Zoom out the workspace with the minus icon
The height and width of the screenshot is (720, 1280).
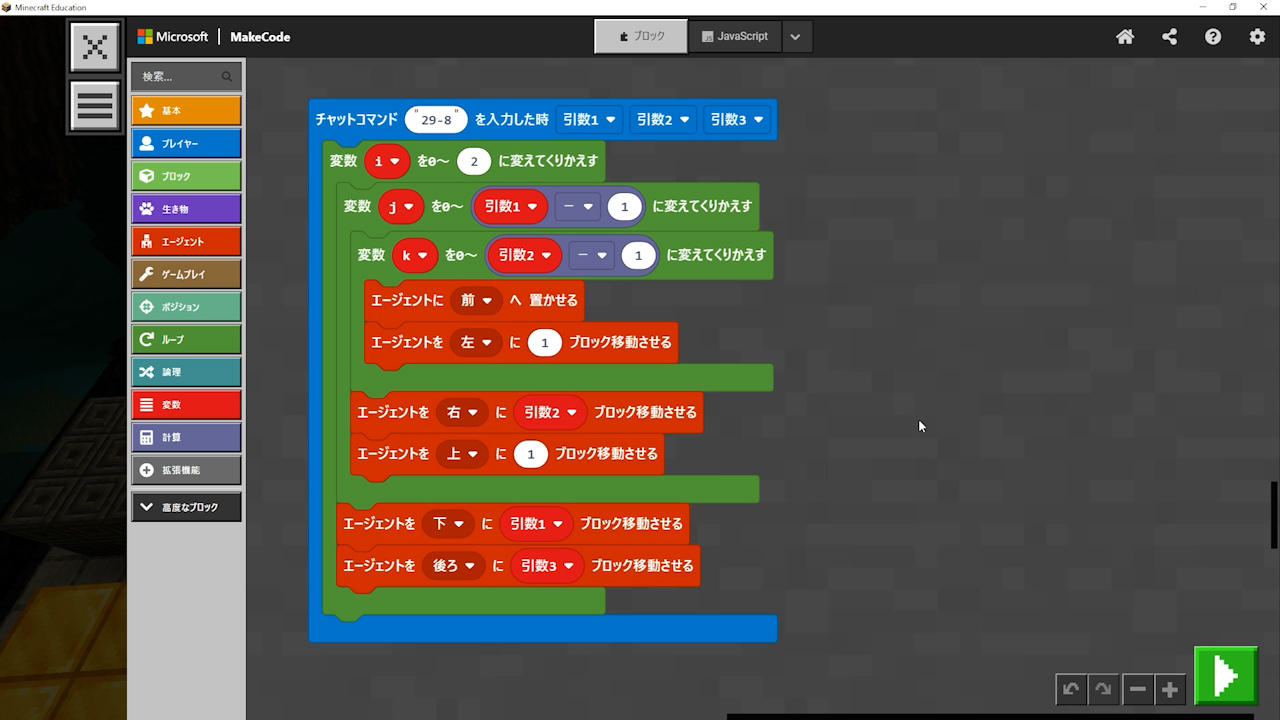point(1137,689)
